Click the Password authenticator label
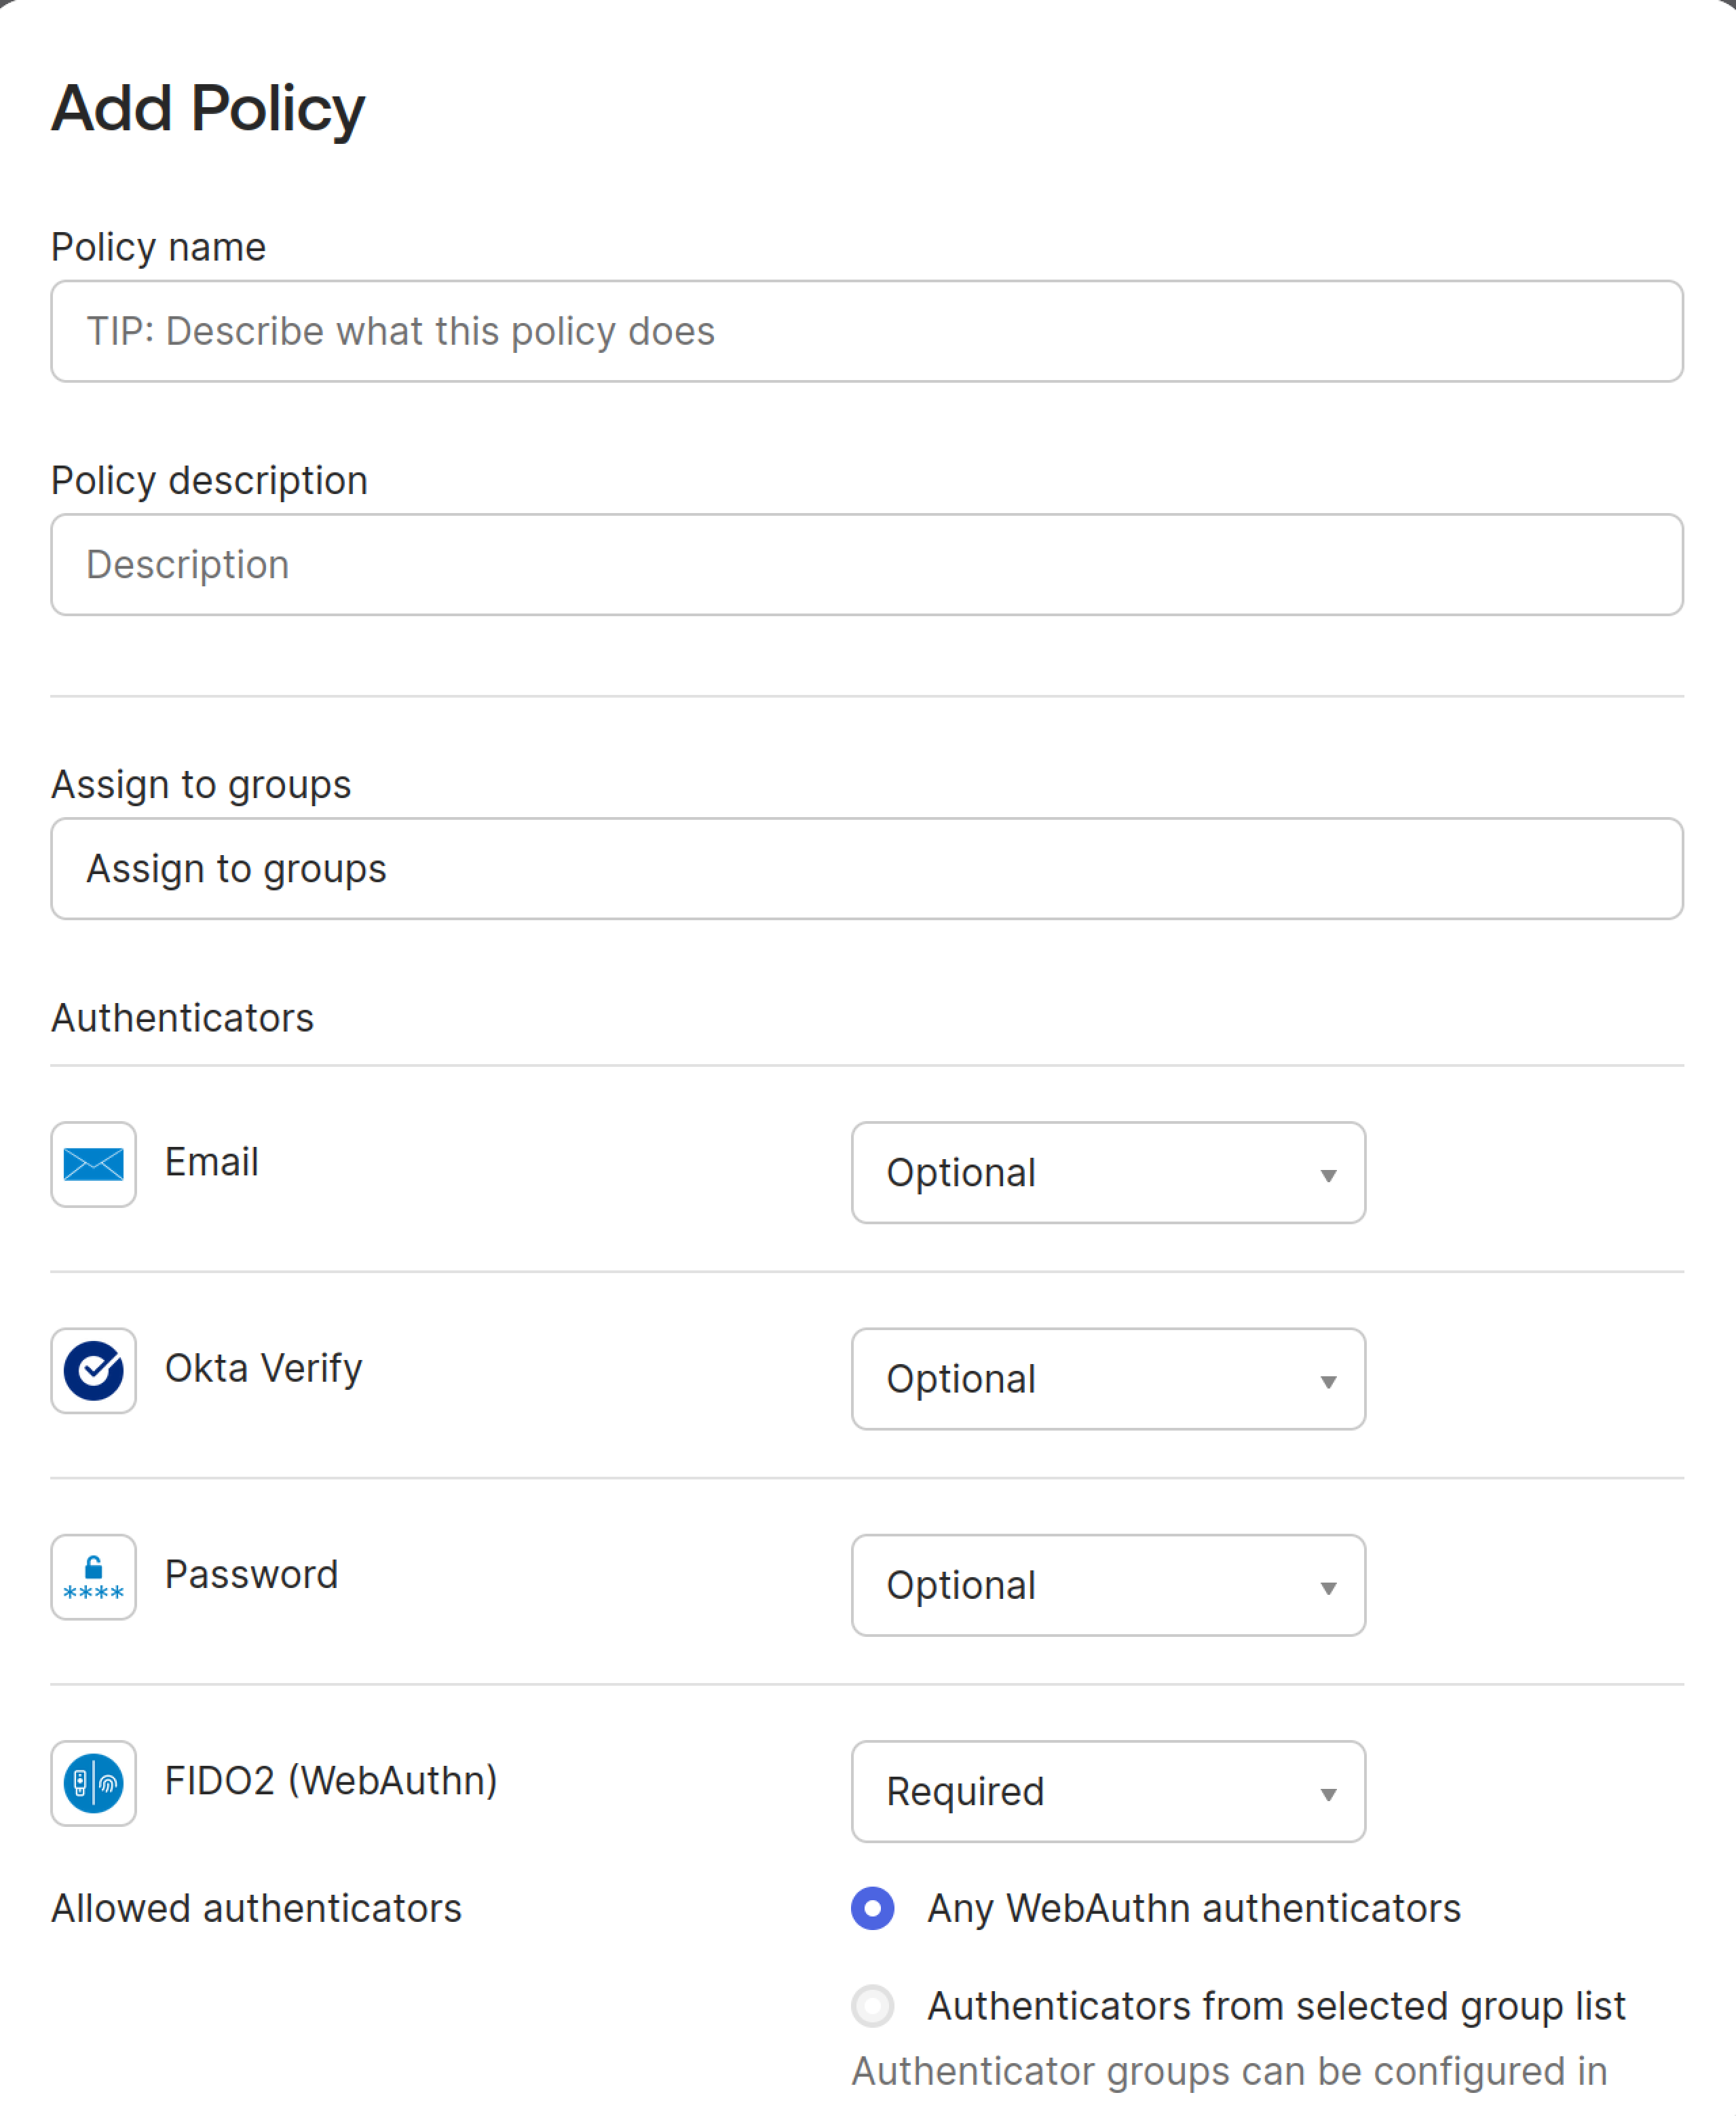Viewport: 1736px width, 2116px height. 251,1575
